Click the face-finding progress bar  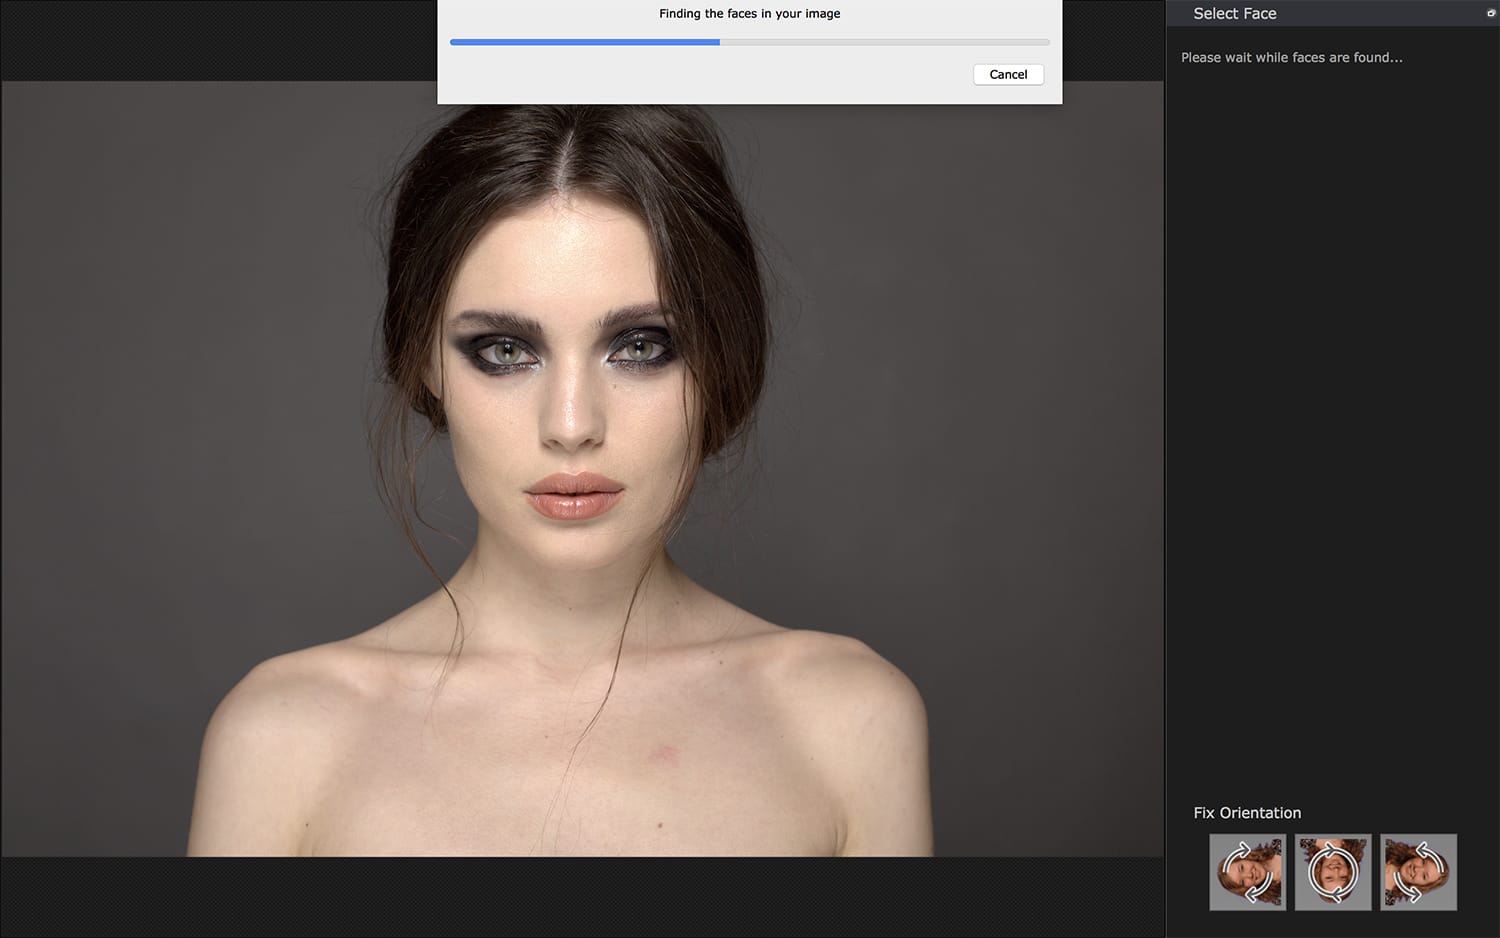(x=750, y=42)
